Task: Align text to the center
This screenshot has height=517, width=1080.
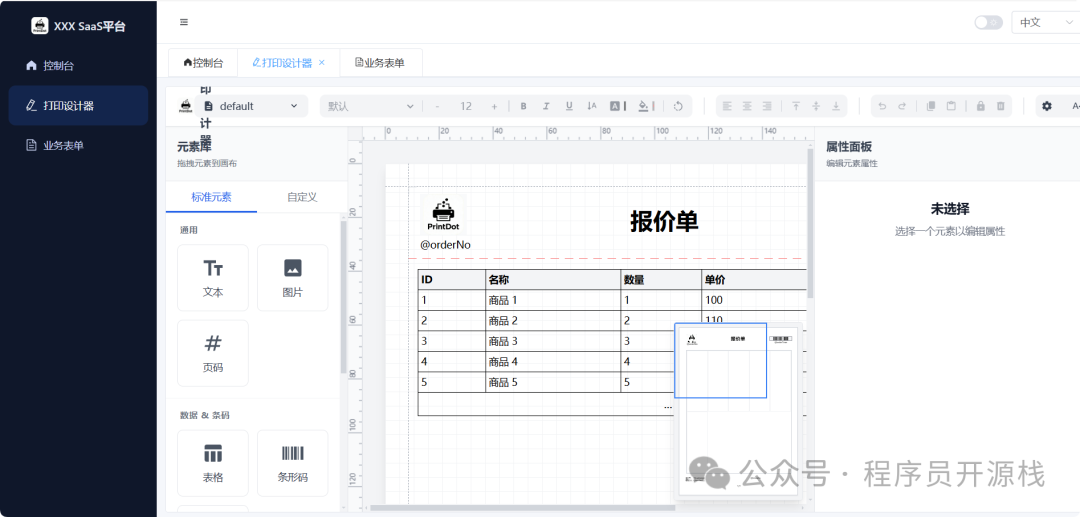Action: coord(747,106)
